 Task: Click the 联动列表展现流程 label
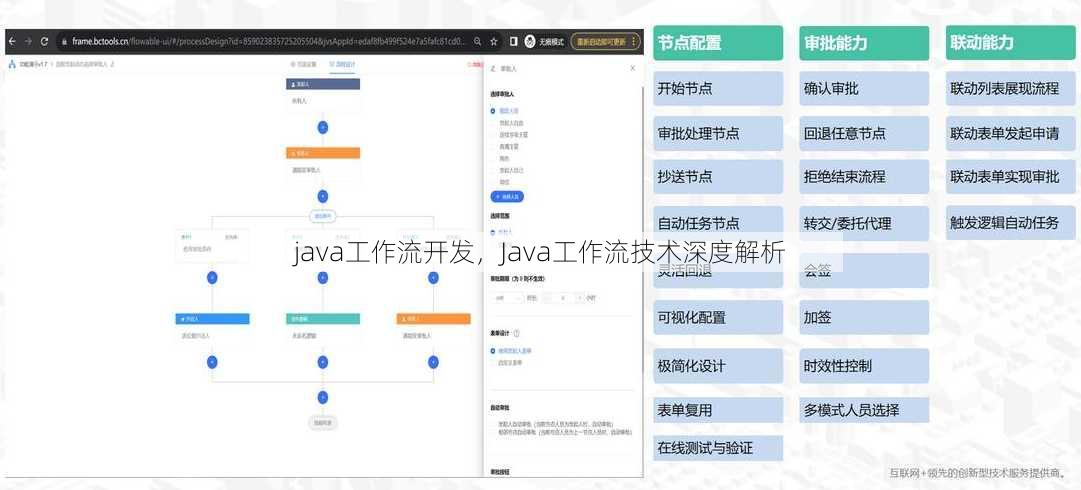pyautogui.click(x=1004, y=89)
